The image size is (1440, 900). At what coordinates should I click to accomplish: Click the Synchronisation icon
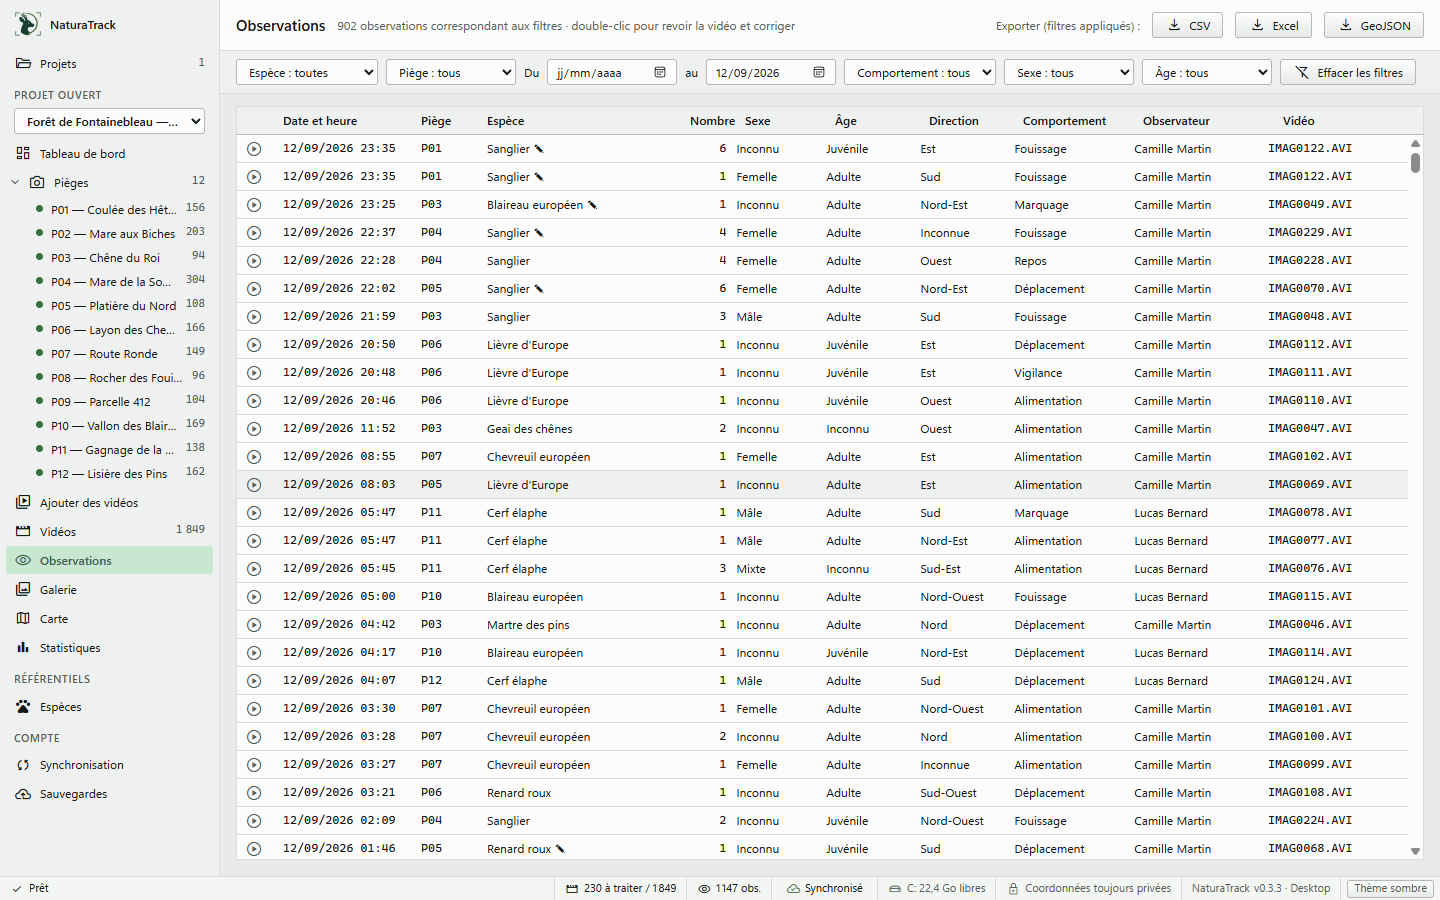point(23,765)
